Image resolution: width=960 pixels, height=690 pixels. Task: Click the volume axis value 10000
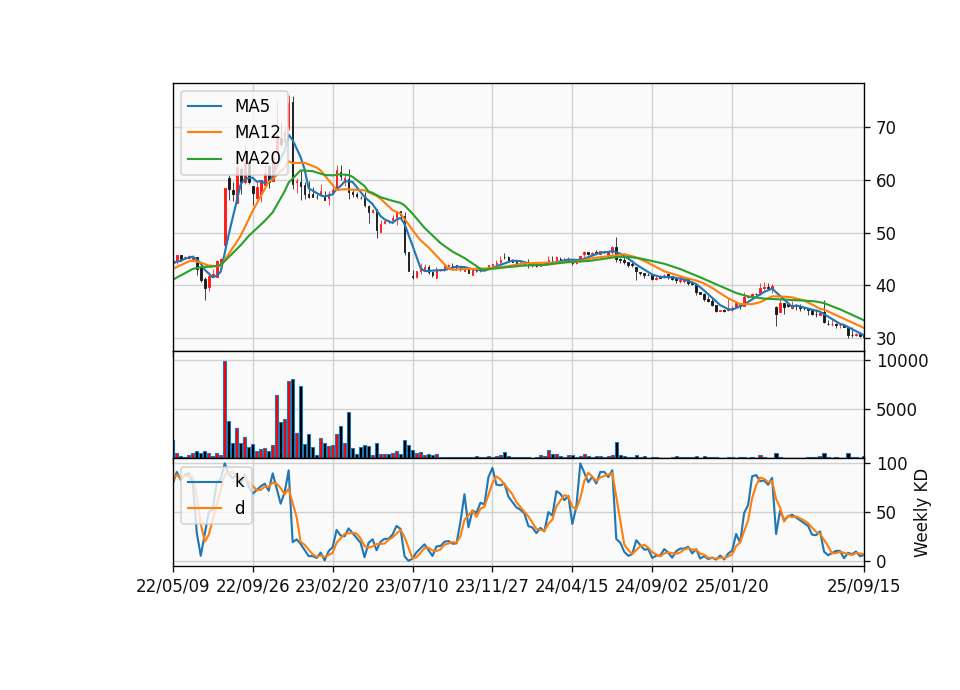[x=902, y=361]
